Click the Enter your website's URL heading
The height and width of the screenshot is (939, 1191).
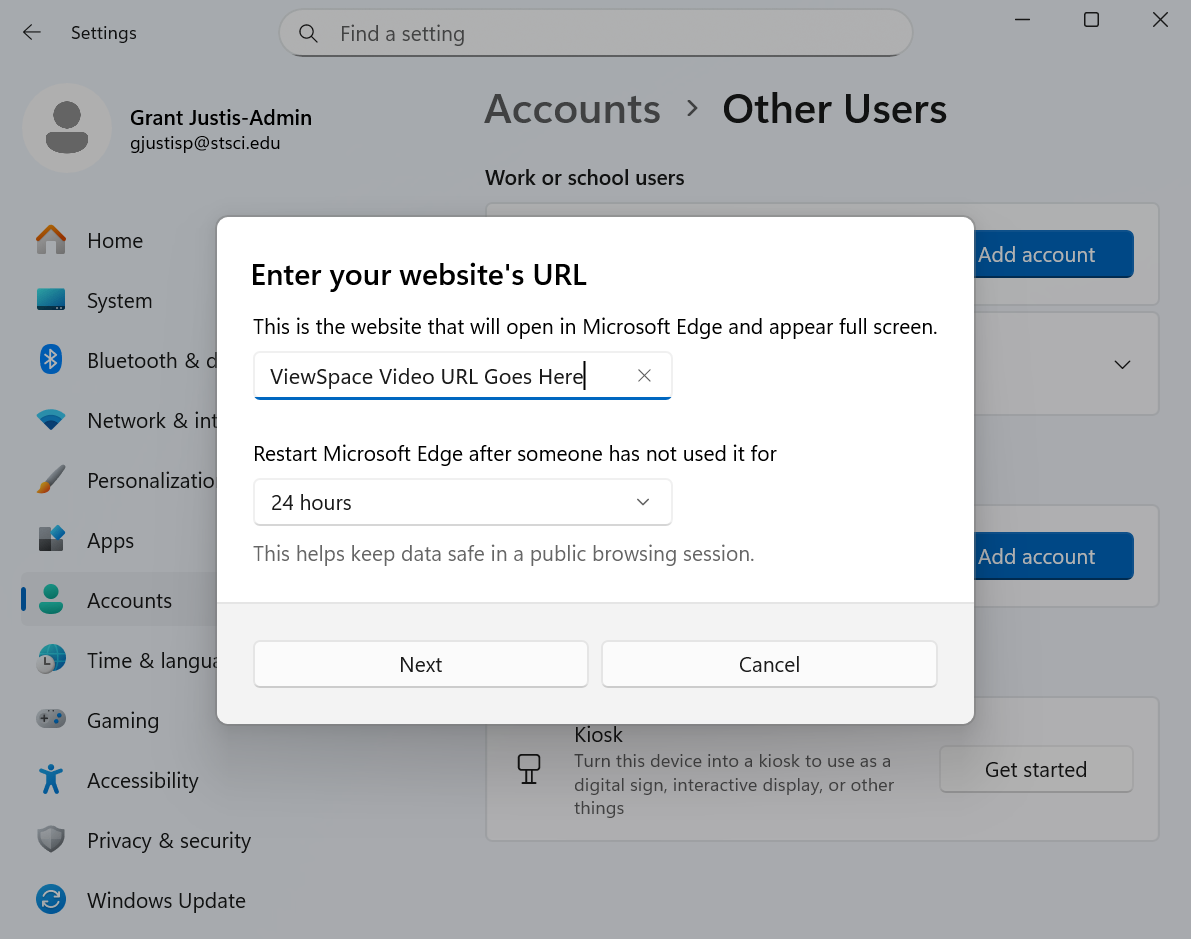pyautogui.click(x=419, y=274)
